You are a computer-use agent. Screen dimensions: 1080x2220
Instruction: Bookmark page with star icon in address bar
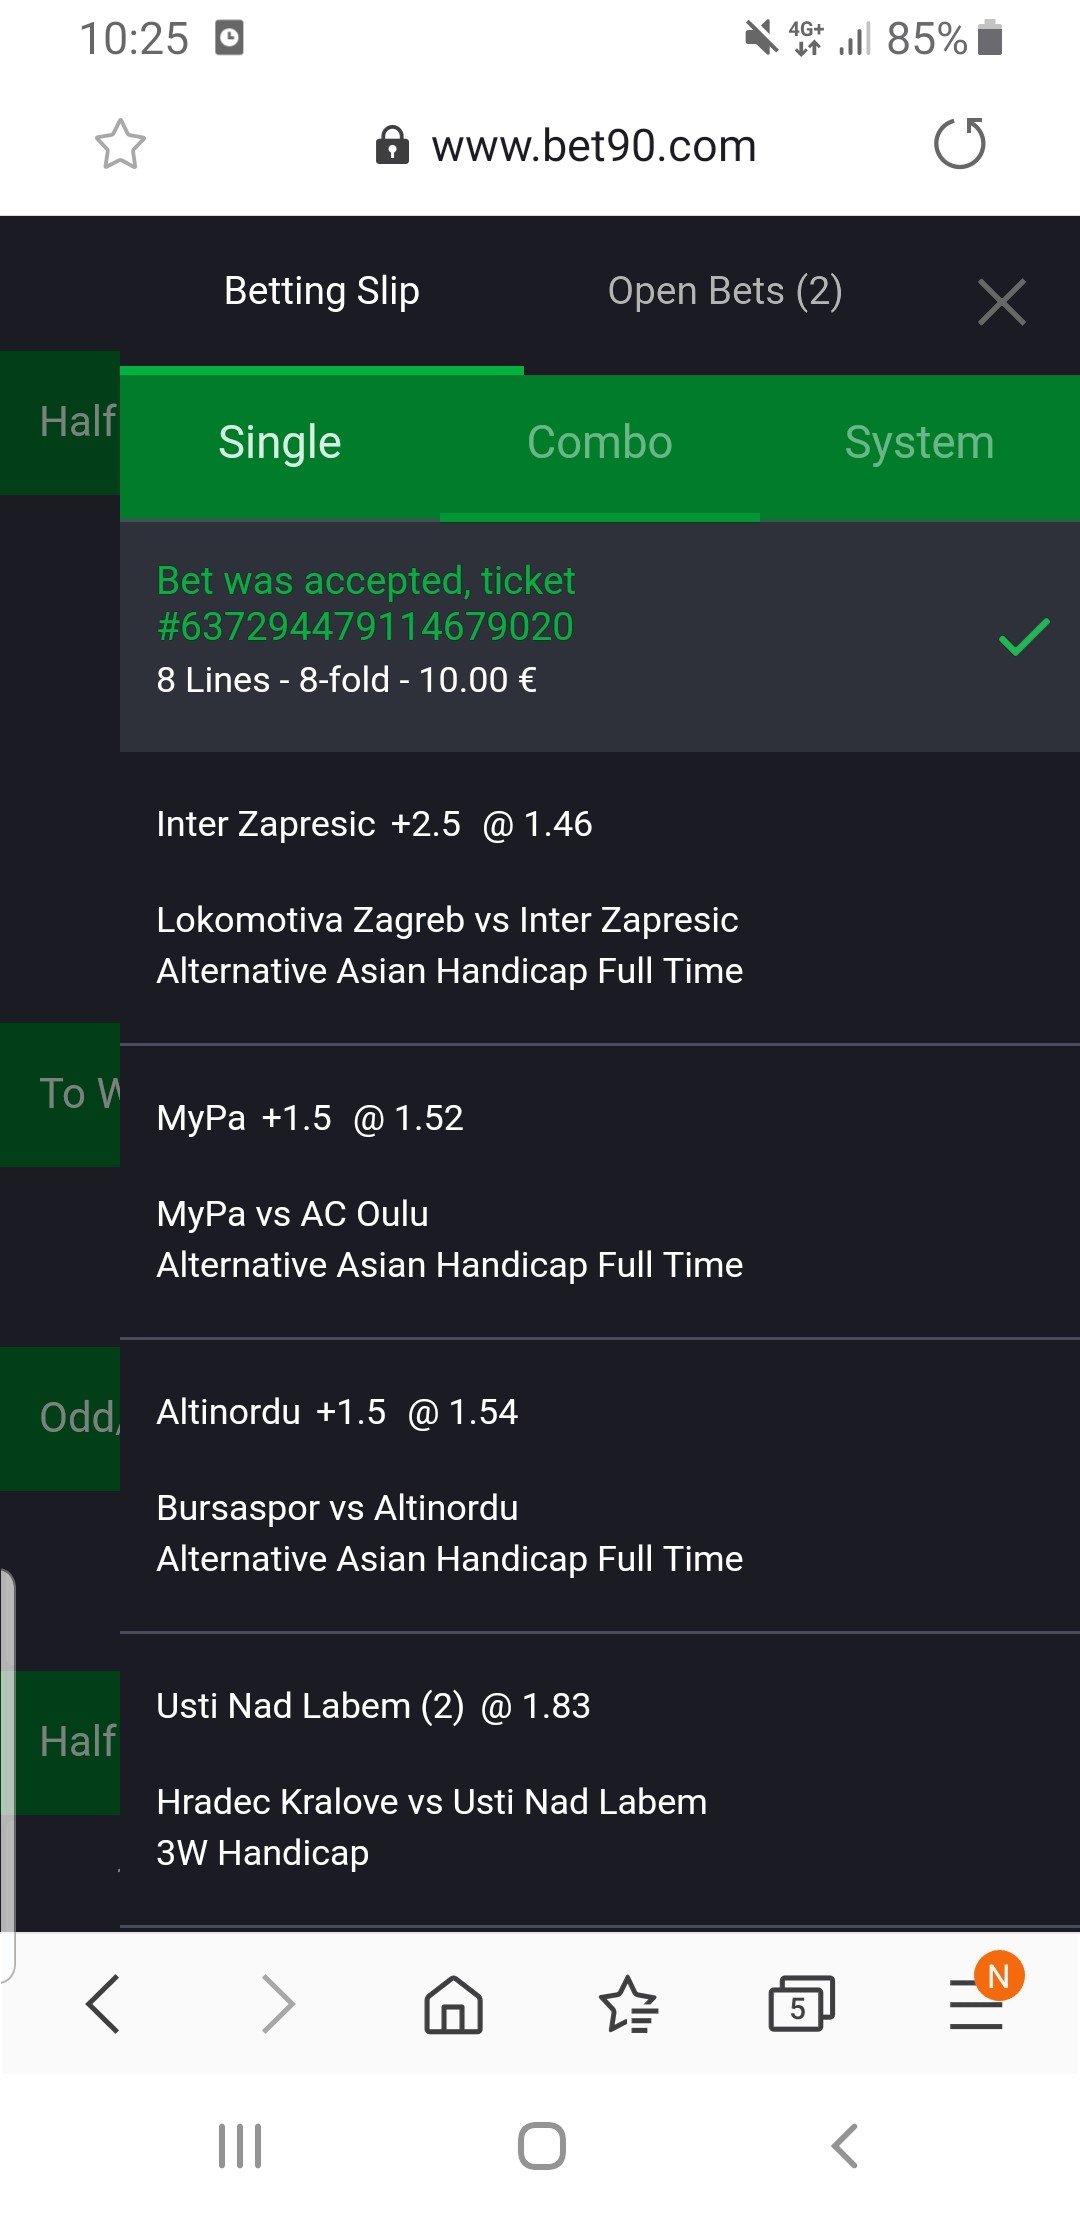click(120, 145)
